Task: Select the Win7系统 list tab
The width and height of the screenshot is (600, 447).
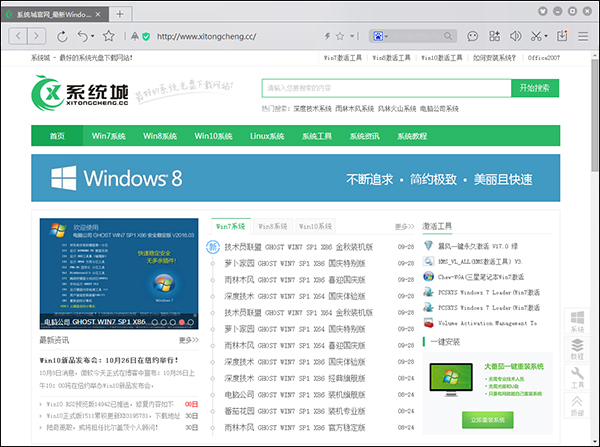Action: [x=230, y=226]
